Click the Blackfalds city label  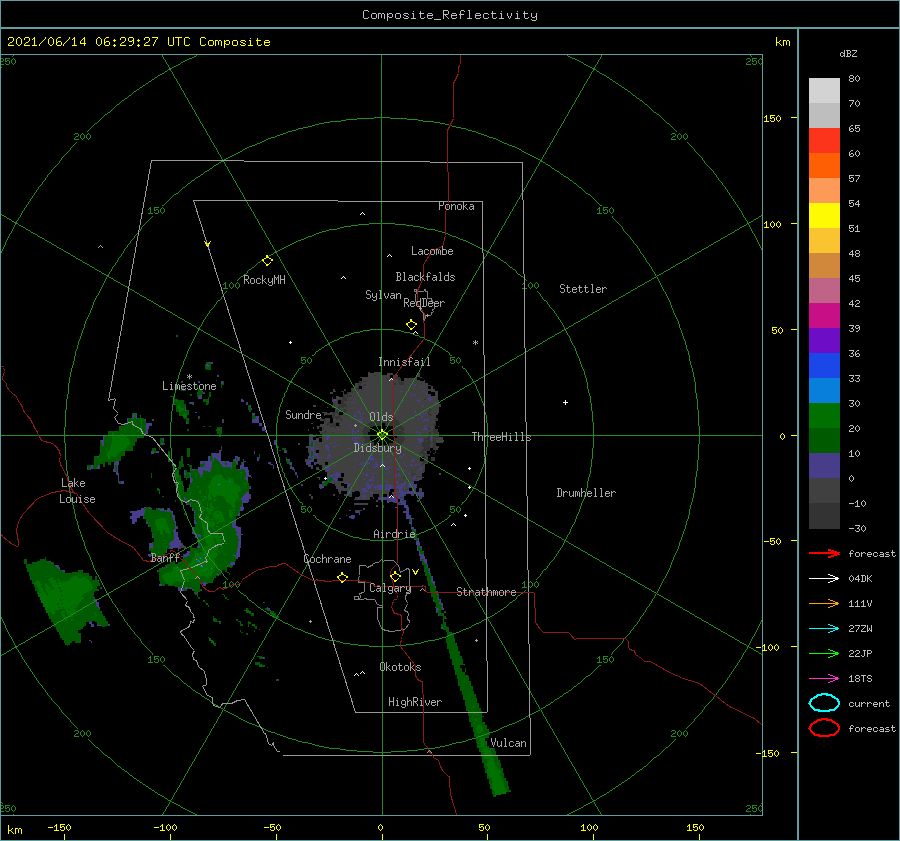(x=425, y=277)
